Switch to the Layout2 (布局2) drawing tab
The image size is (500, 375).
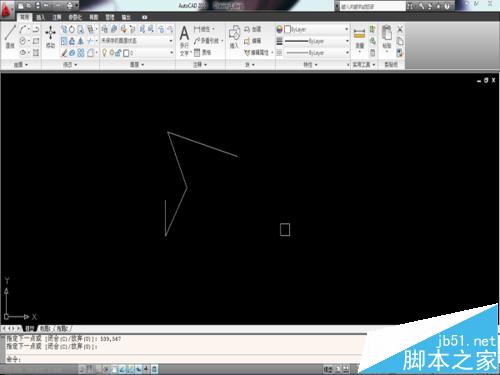(62, 329)
